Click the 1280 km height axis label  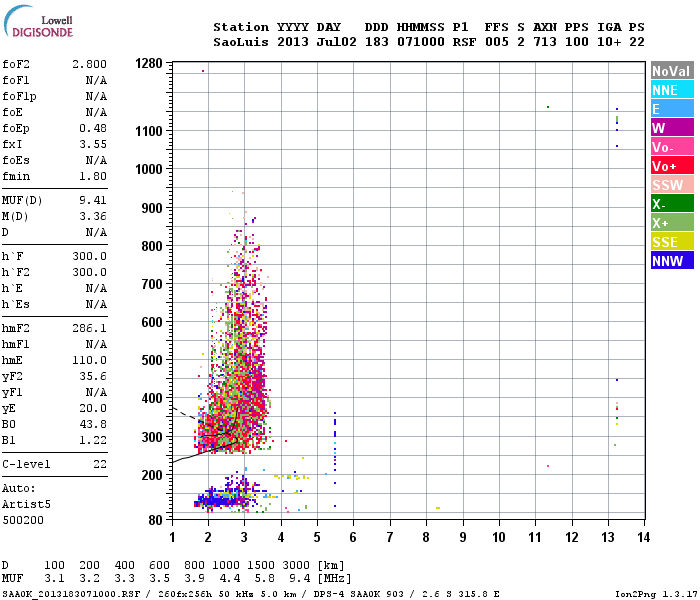pos(149,64)
